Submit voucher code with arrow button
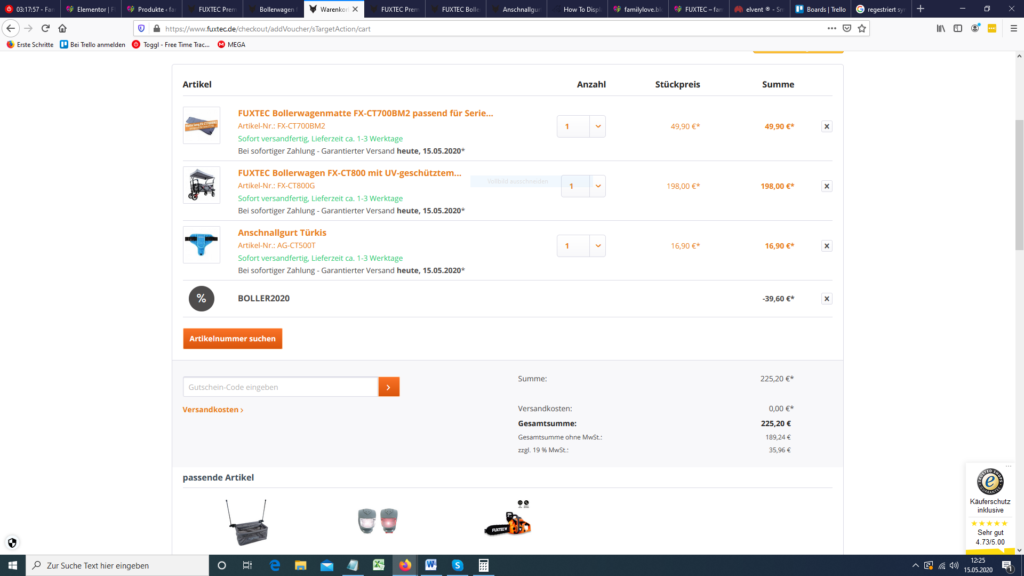This screenshot has height=576, width=1024. [389, 387]
